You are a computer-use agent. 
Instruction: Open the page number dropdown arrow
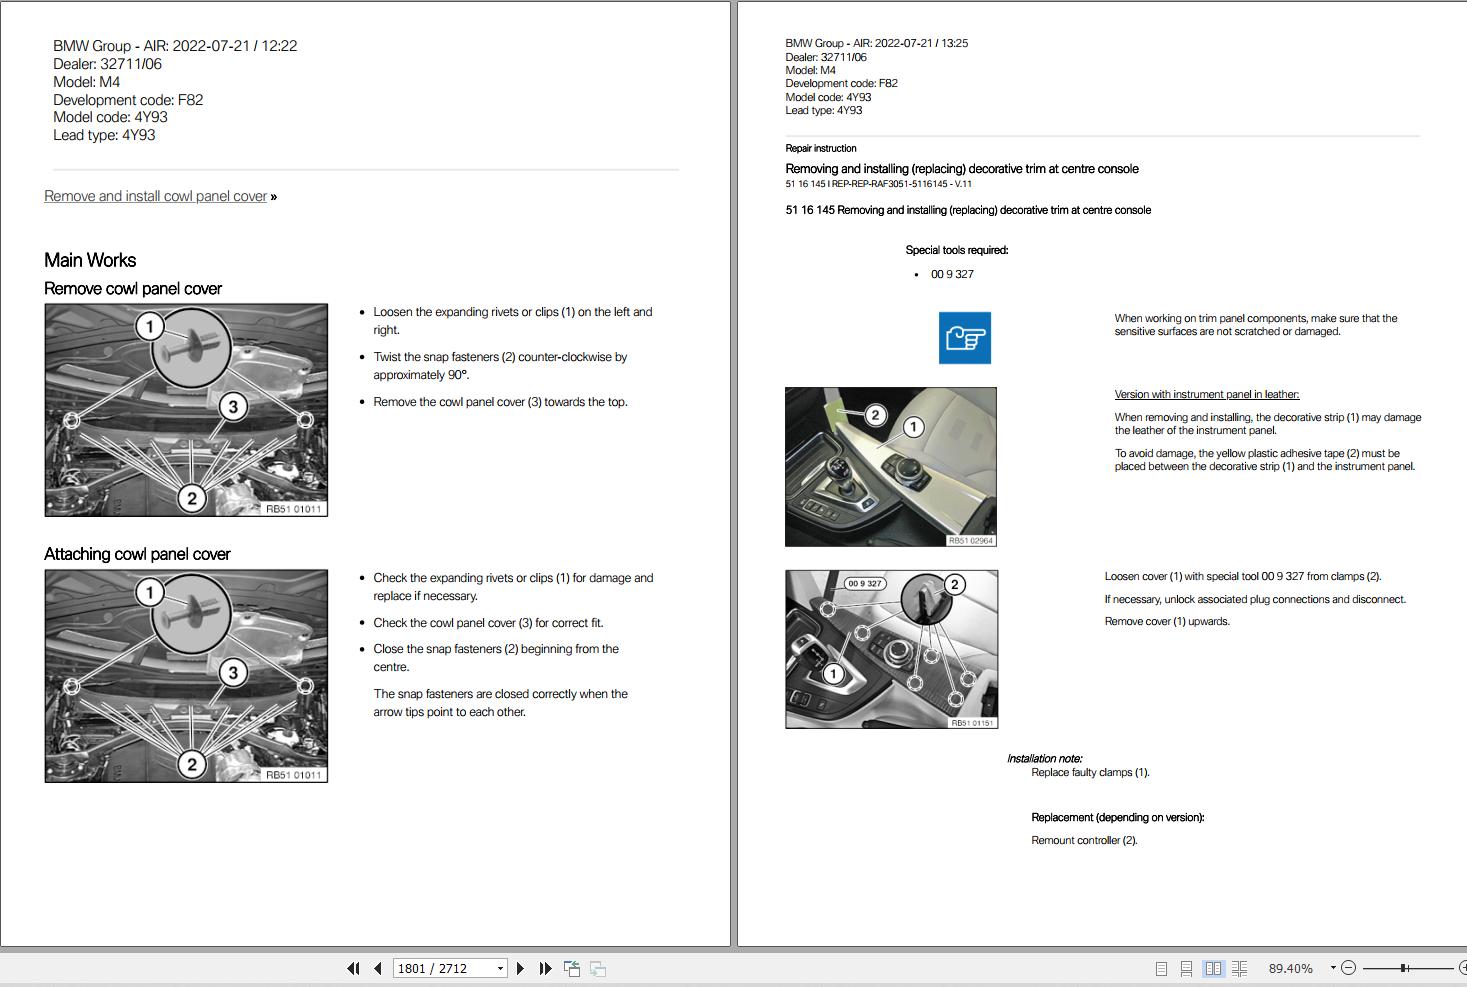[x=500, y=968]
